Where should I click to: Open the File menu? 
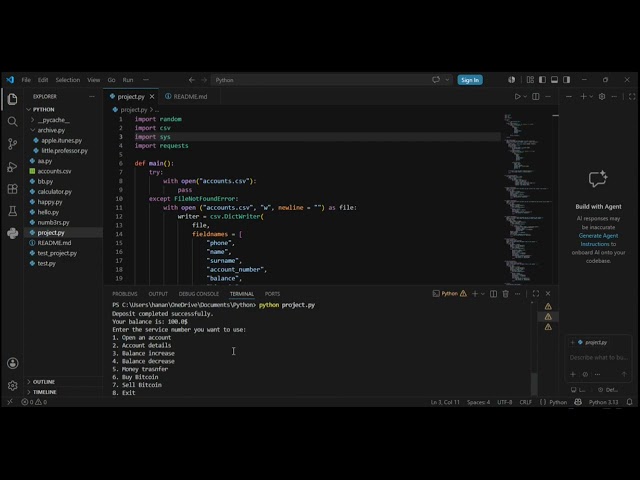26,80
